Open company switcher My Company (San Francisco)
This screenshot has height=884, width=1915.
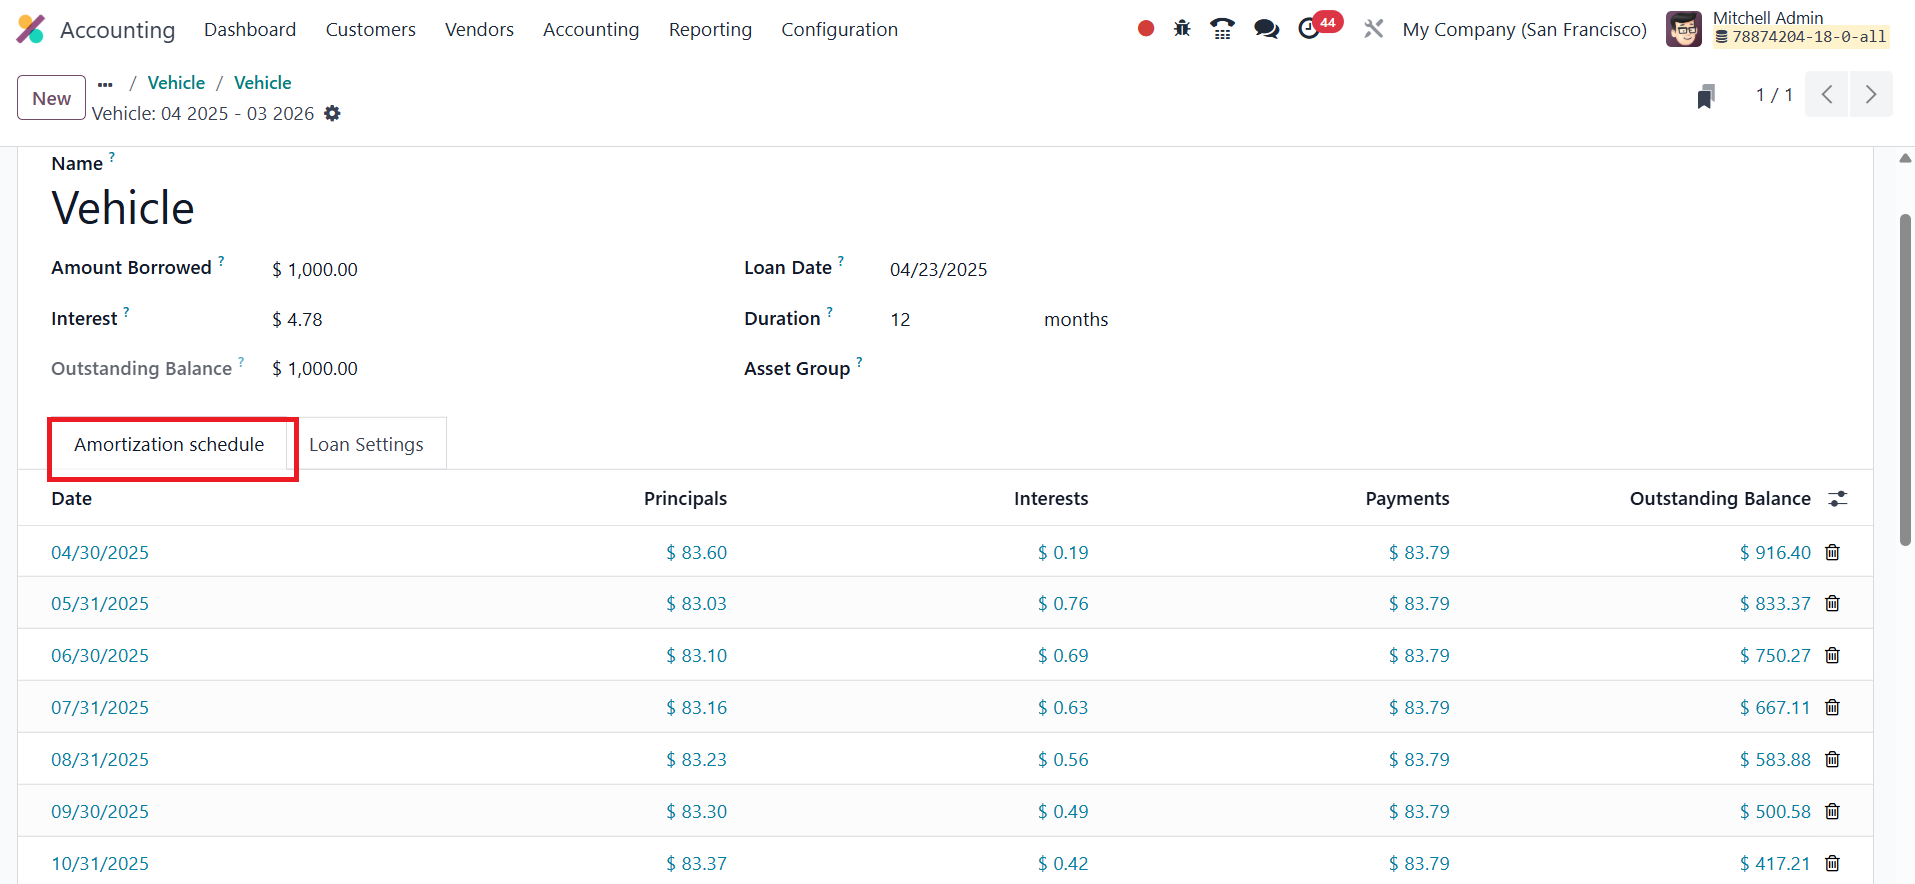pyautogui.click(x=1524, y=30)
